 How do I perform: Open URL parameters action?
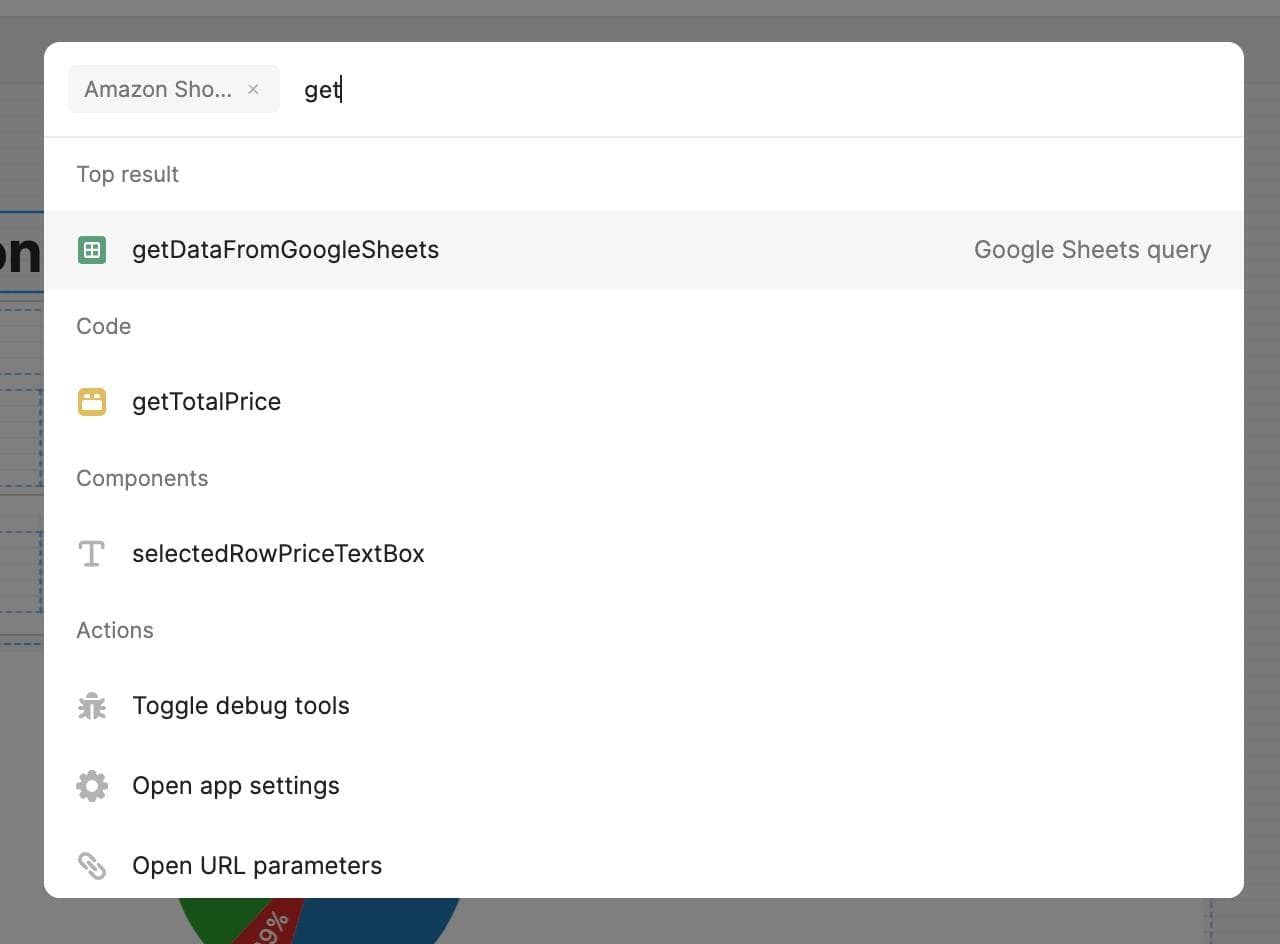click(x=257, y=865)
